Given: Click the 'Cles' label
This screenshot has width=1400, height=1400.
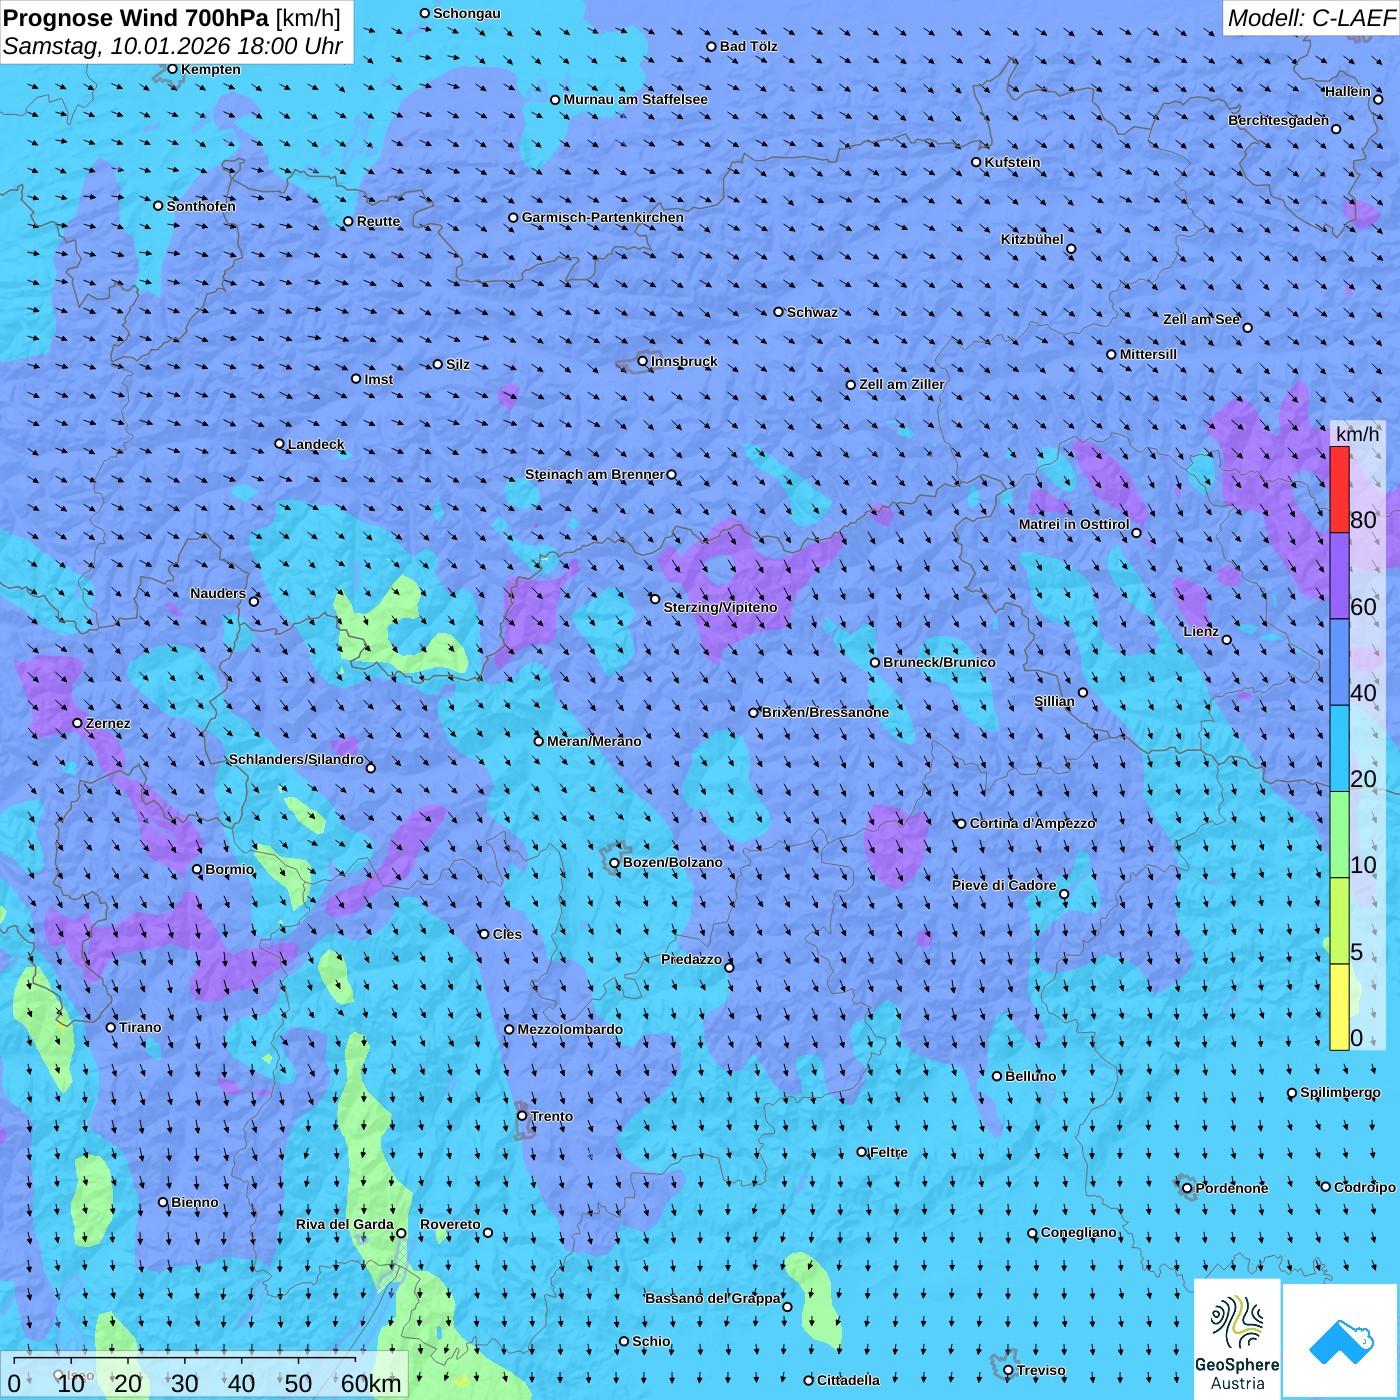Looking at the screenshot, I should (507, 934).
